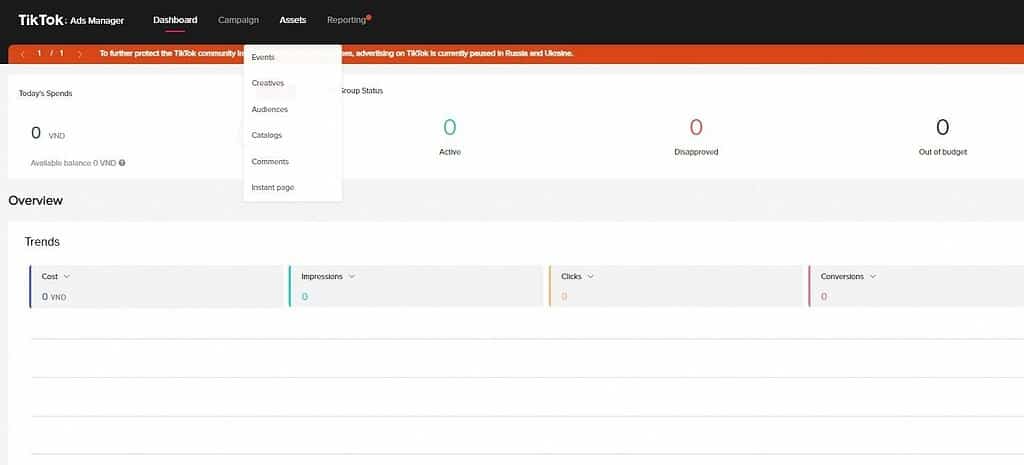Select Catalogs in the Assets dropdown
The width and height of the screenshot is (1024, 465).
(x=267, y=135)
